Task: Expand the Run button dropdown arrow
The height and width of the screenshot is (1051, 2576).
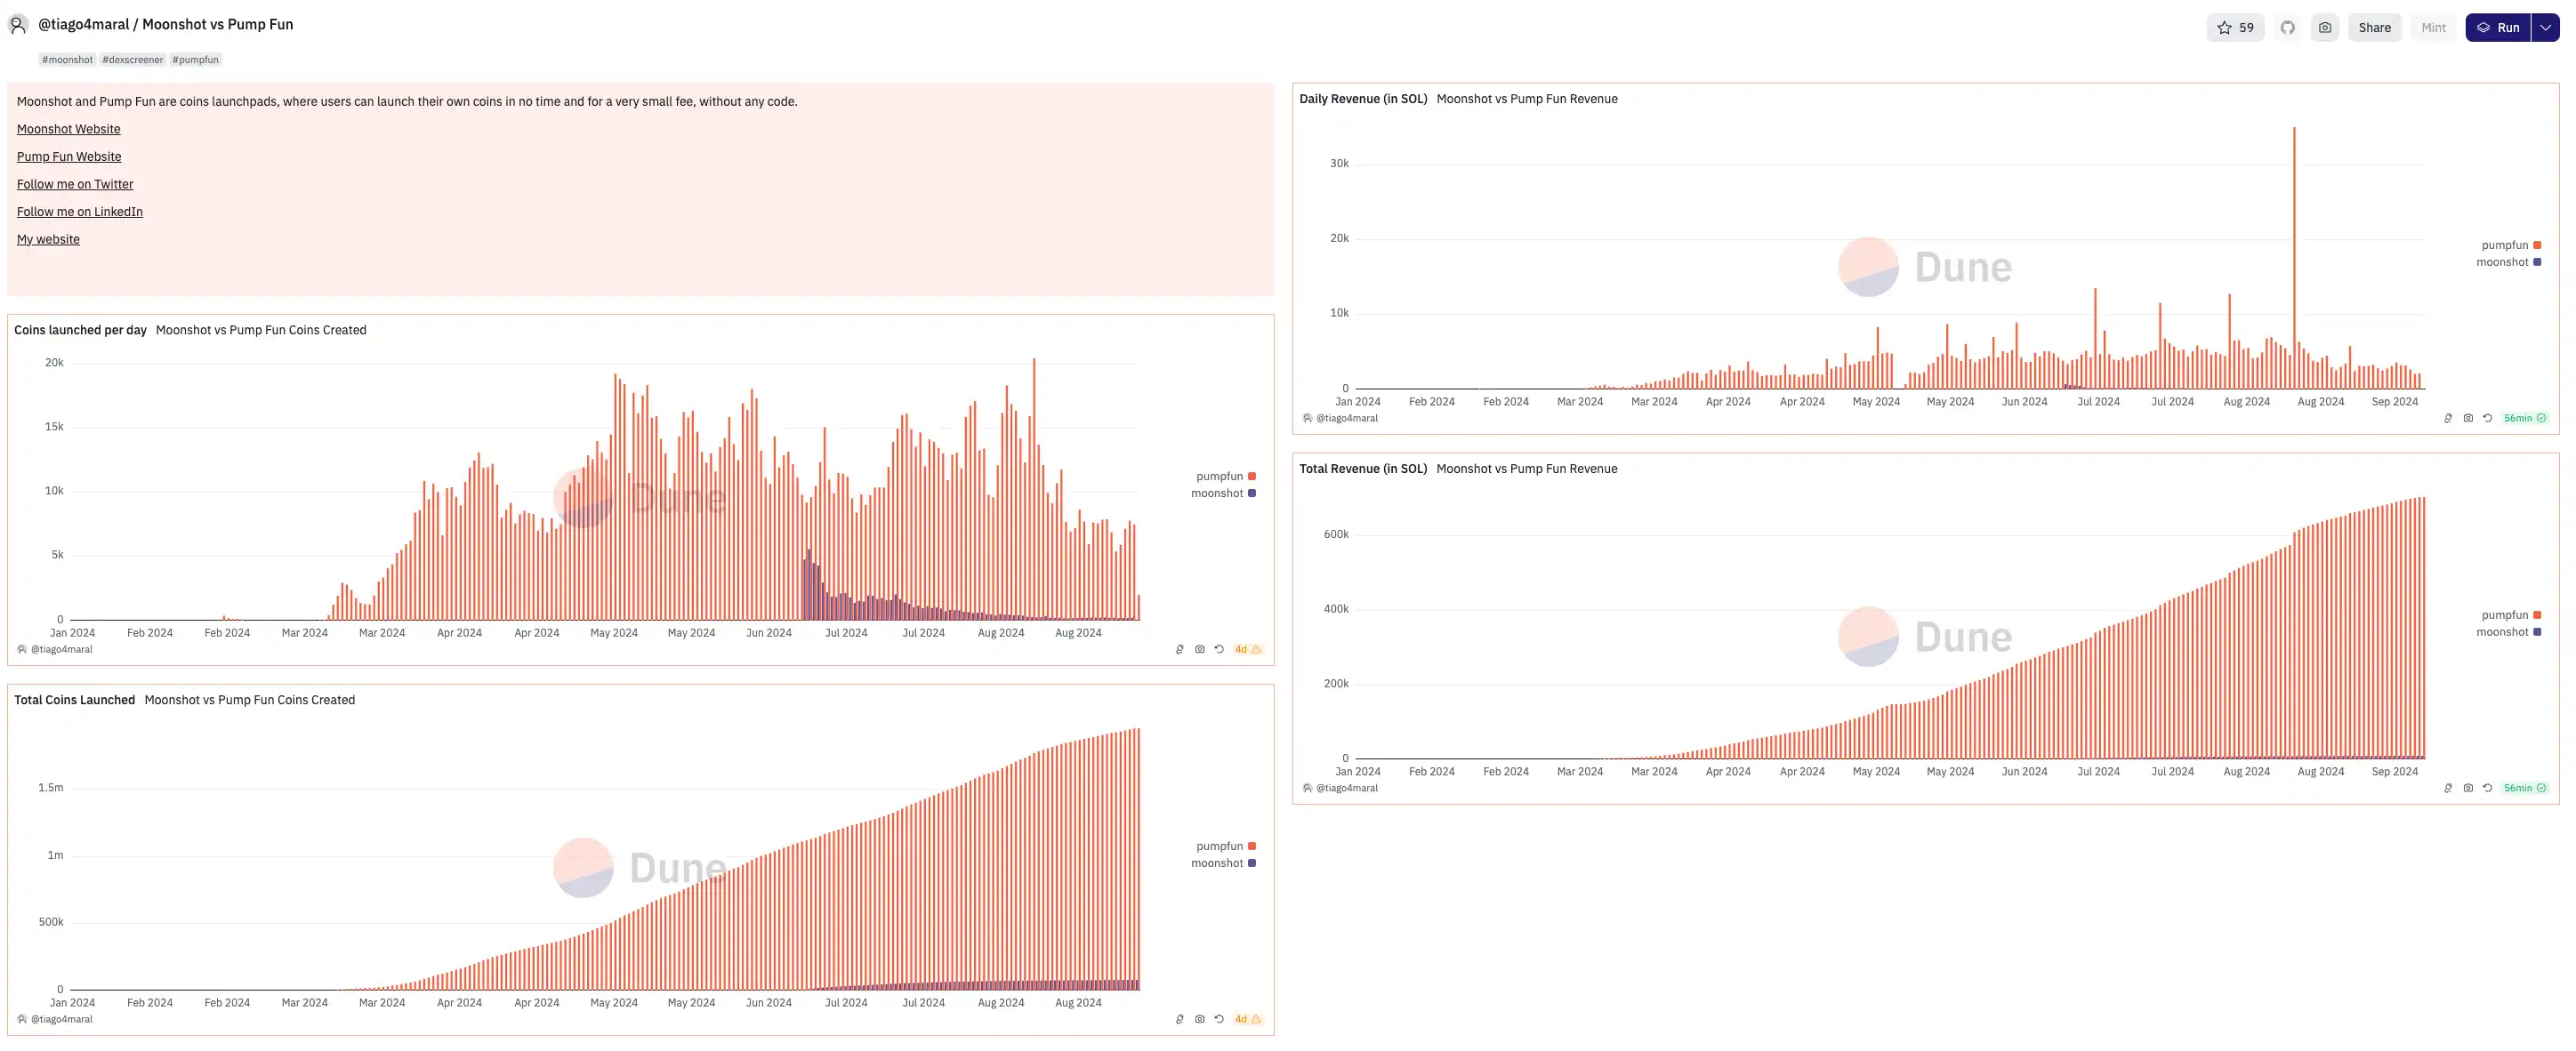Action: [x=2545, y=28]
